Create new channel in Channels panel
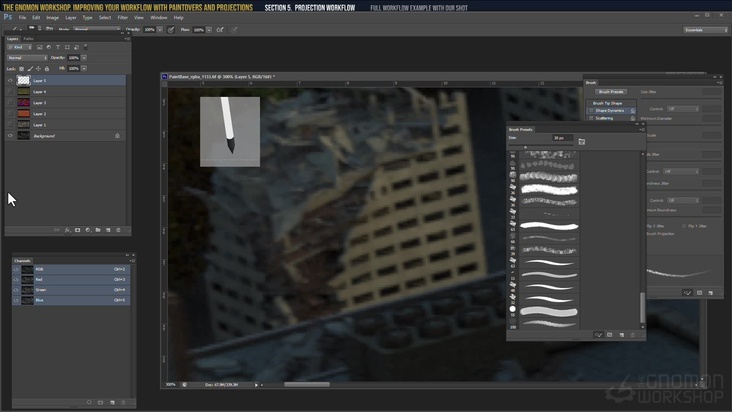 coord(112,402)
